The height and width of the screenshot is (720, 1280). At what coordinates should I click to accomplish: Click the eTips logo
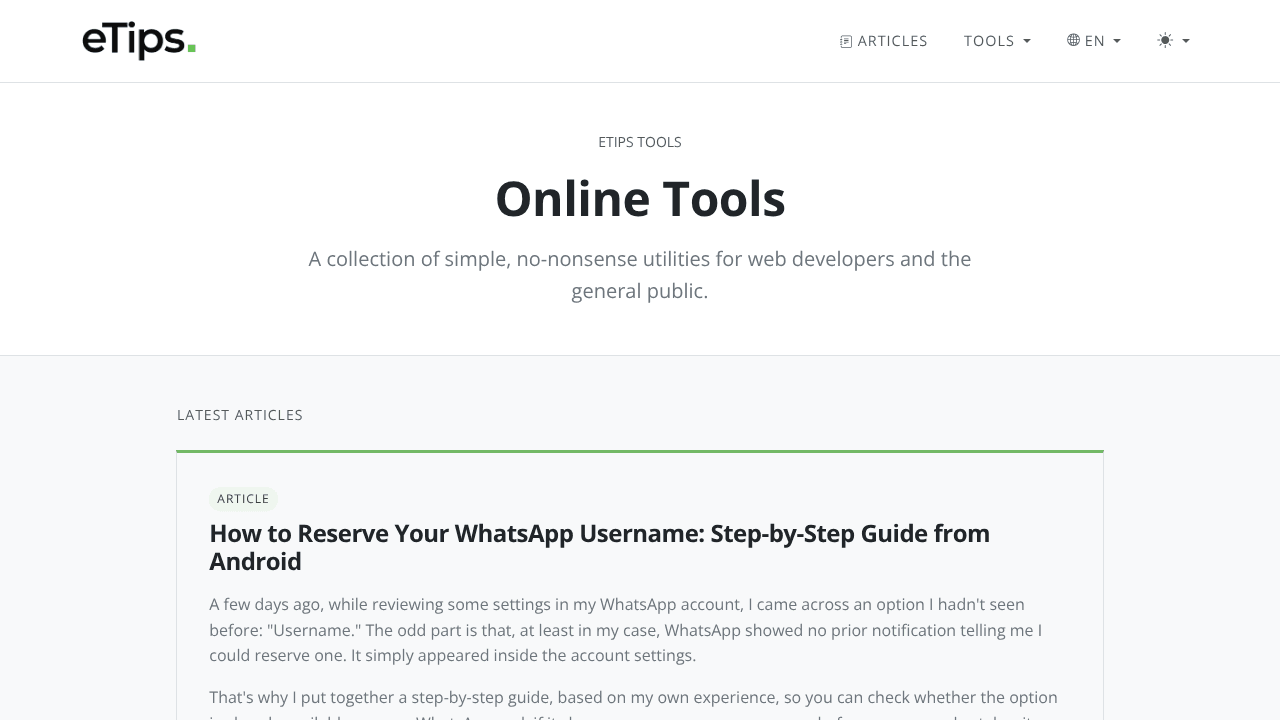pyautogui.click(x=139, y=41)
